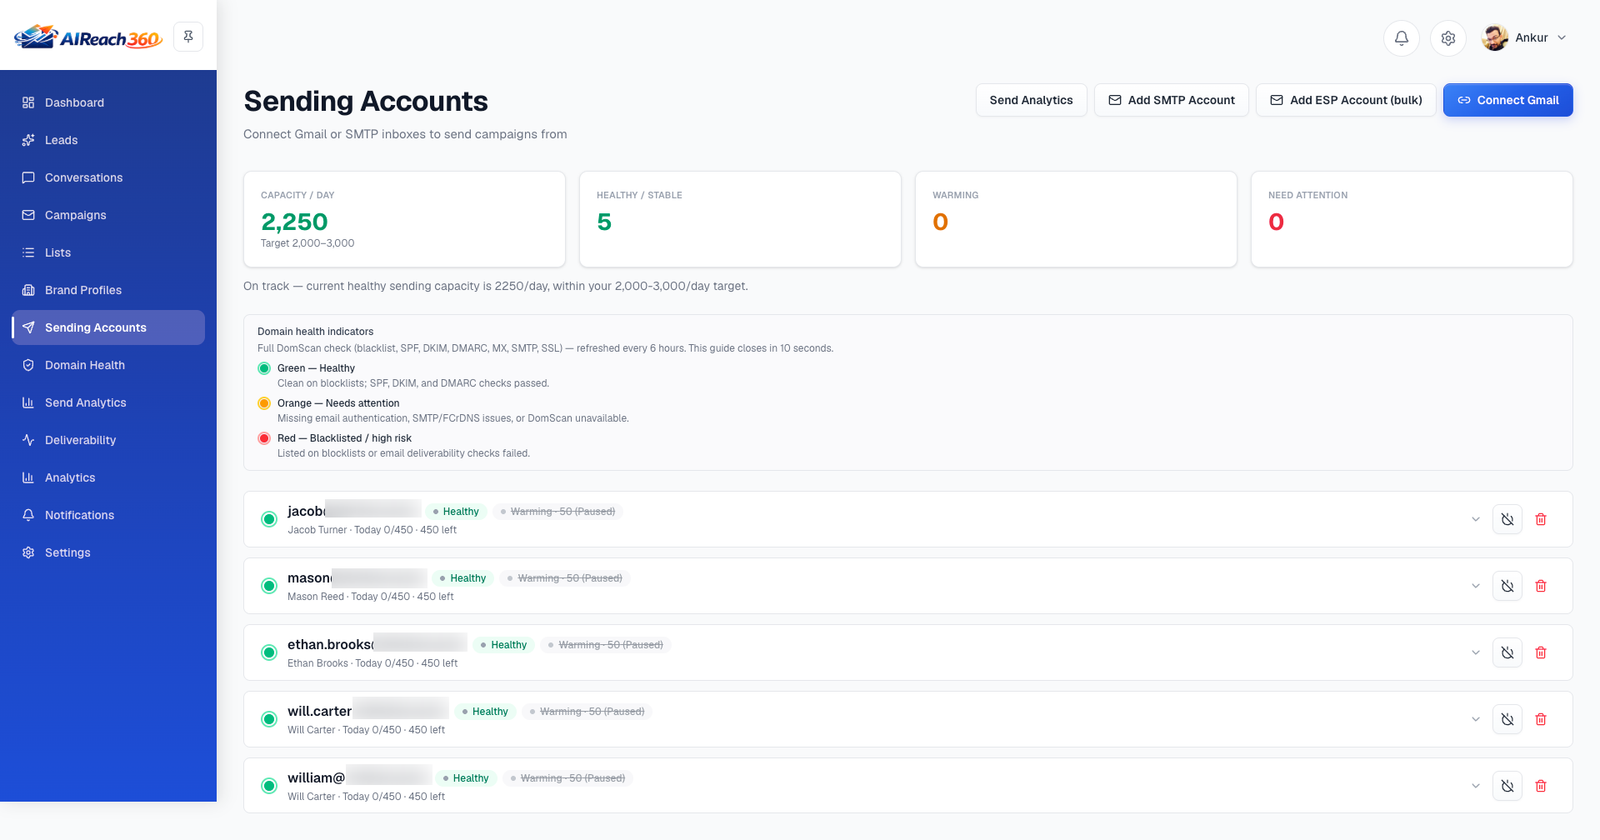
Task: Click ethan.brooks account green status circle
Action: [269, 653]
